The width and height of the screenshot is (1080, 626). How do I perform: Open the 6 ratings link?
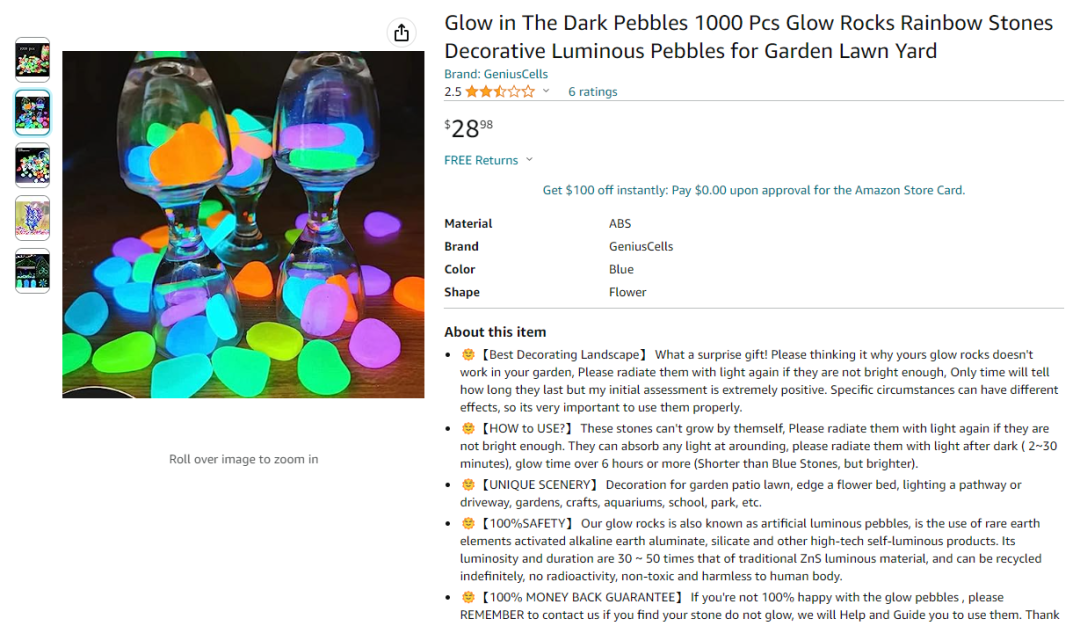point(593,92)
